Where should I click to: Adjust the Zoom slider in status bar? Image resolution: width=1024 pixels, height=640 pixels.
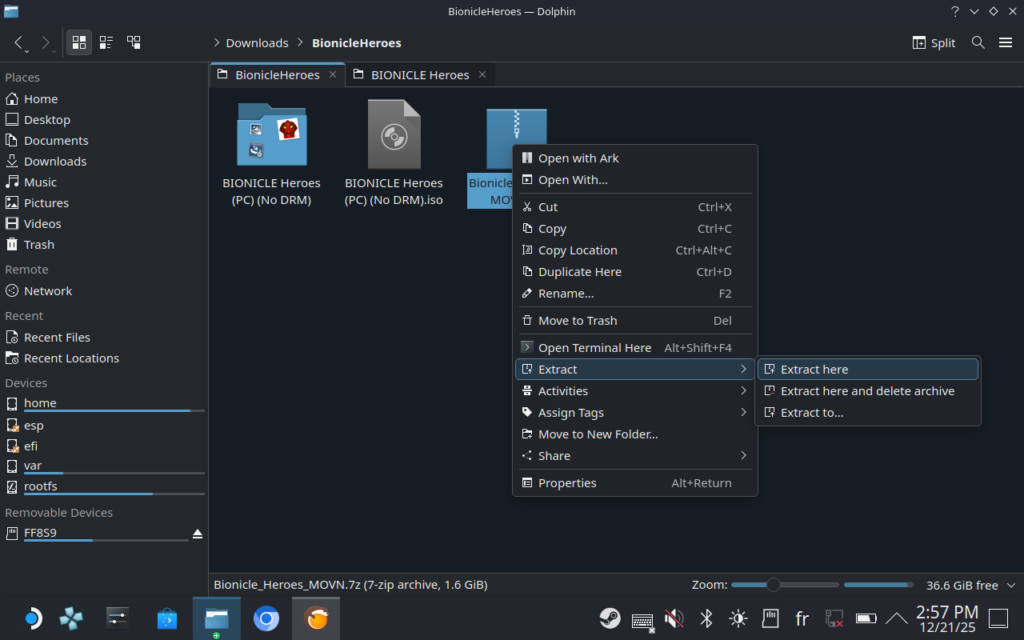click(772, 585)
